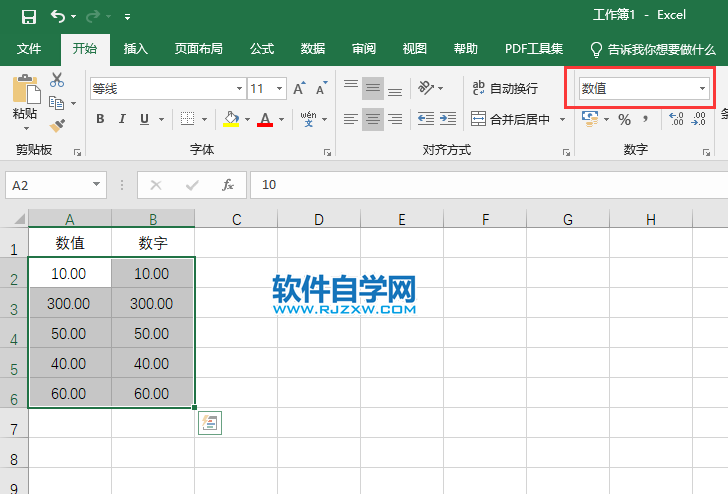Click the Select All corner triangle

pos(18,219)
